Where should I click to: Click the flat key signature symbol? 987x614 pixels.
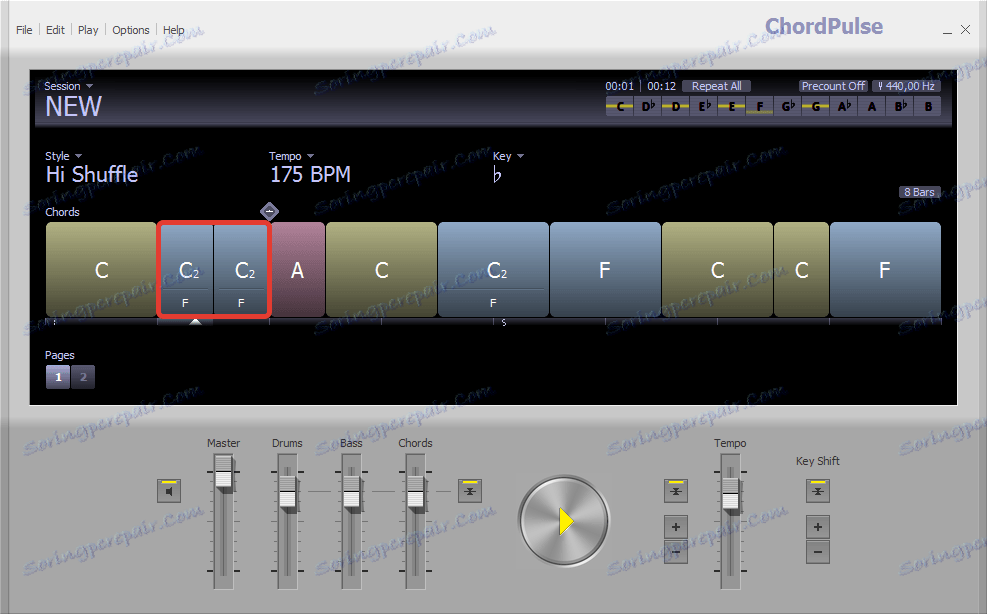[x=497, y=175]
